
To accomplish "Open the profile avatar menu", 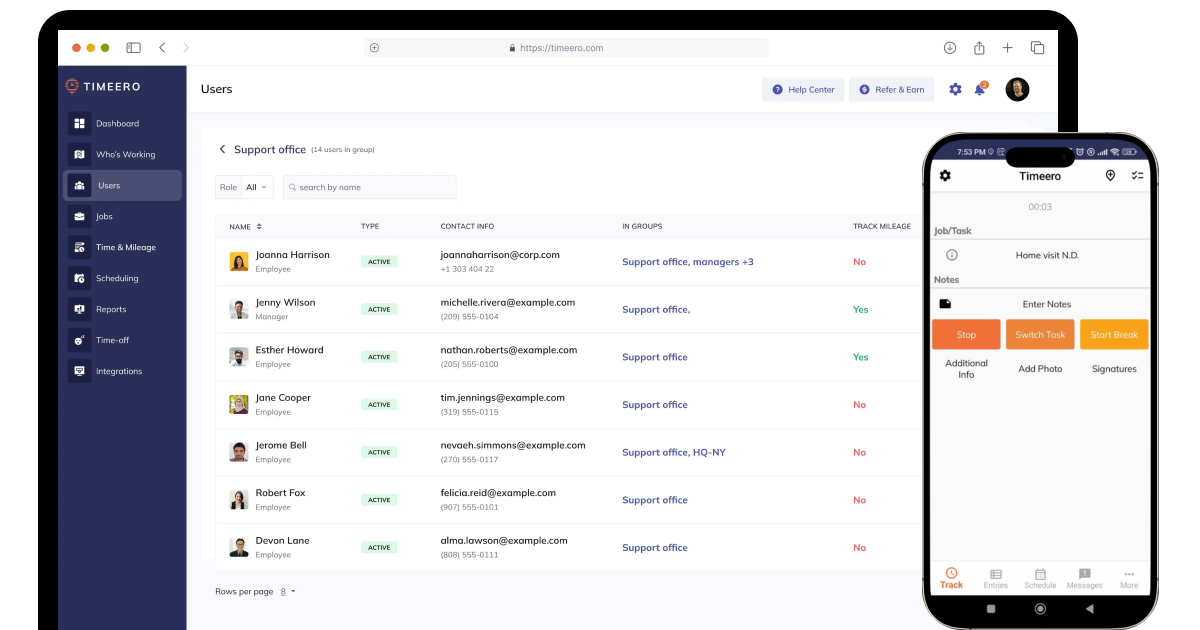I will (1017, 89).
